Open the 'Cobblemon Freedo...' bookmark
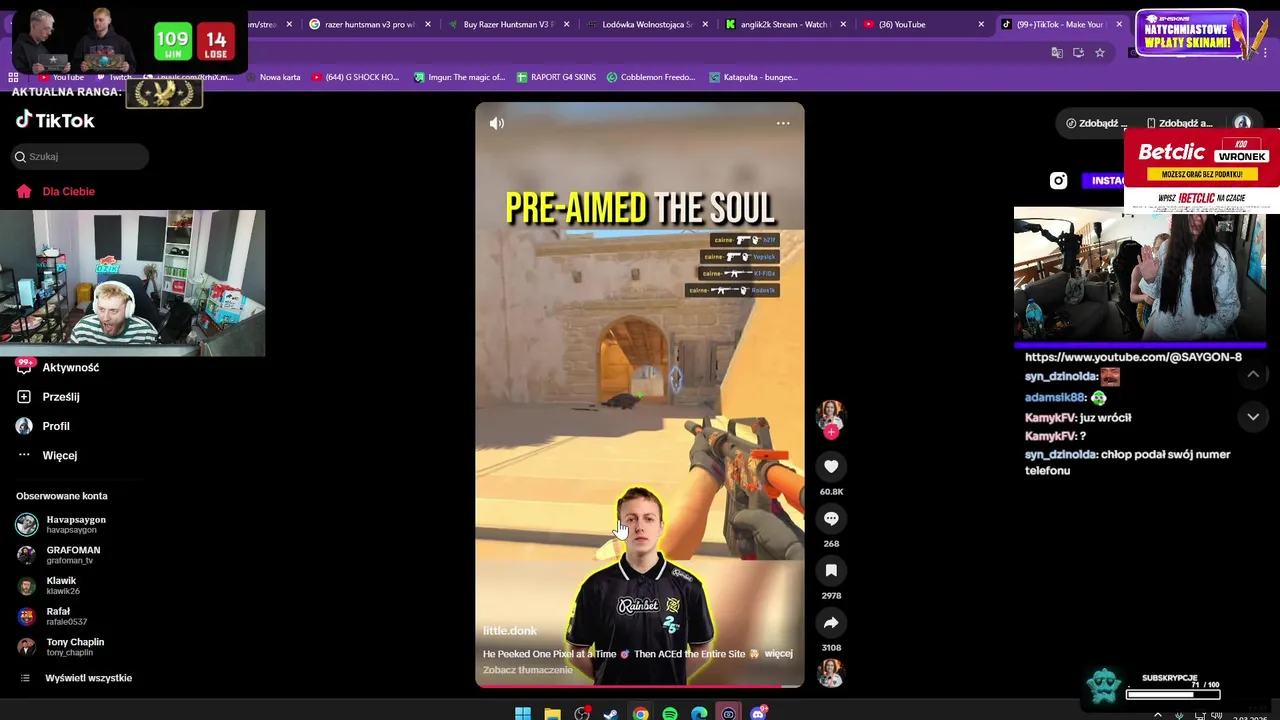Viewport: 1280px width, 720px height. [650, 77]
